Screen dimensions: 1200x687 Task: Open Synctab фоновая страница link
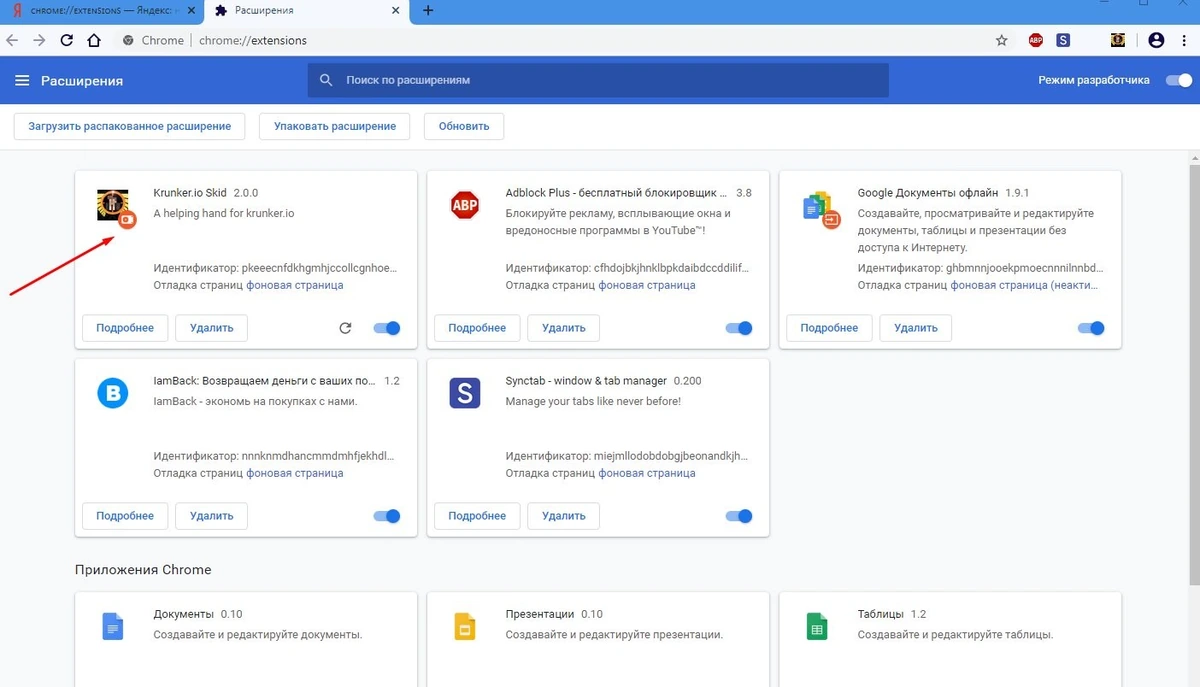click(647, 473)
